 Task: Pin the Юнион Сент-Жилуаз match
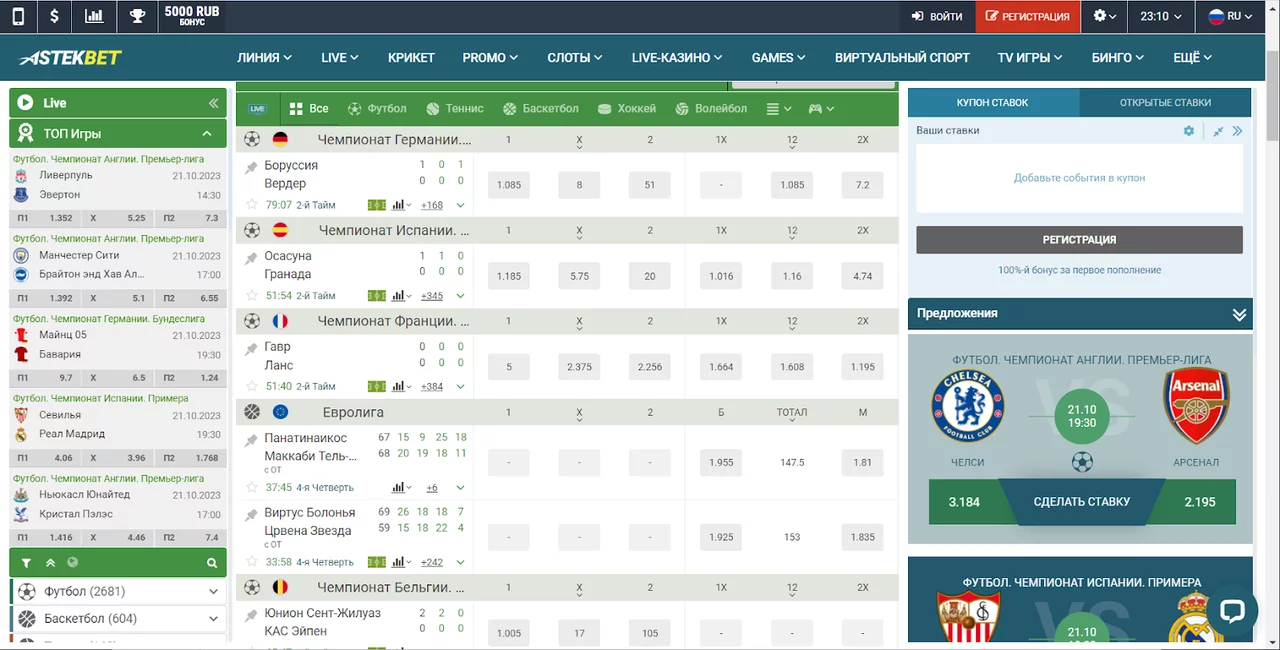pos(252,615)
